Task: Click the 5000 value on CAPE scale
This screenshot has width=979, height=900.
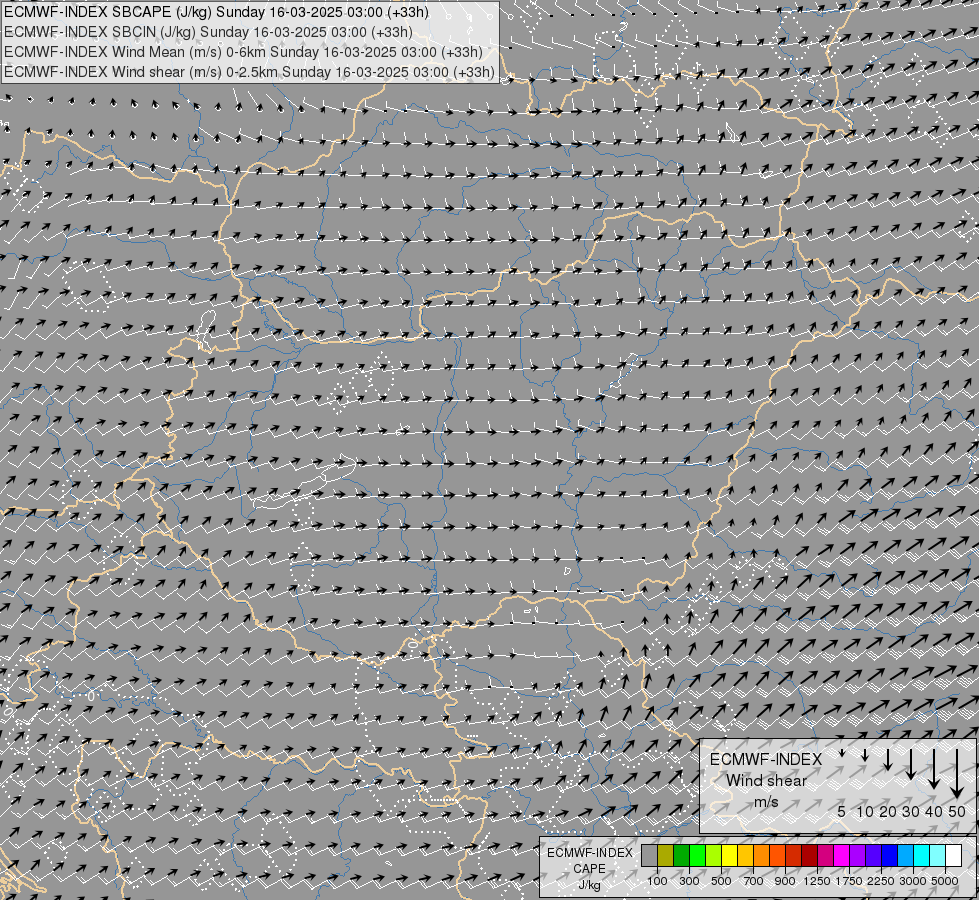Action: (x=945, y=881)
